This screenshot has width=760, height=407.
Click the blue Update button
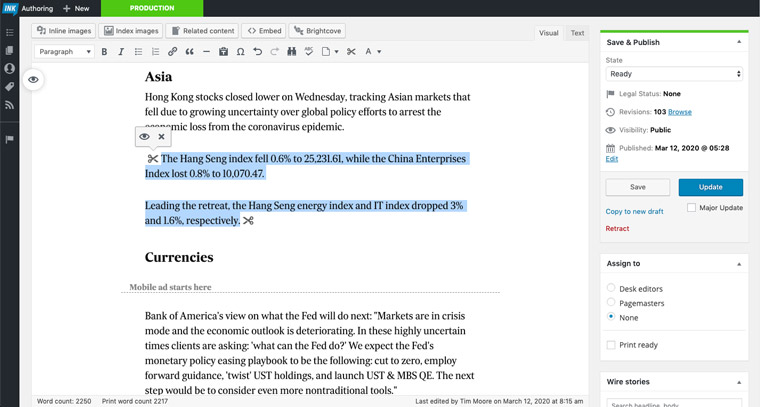click(x=711, y=187)
